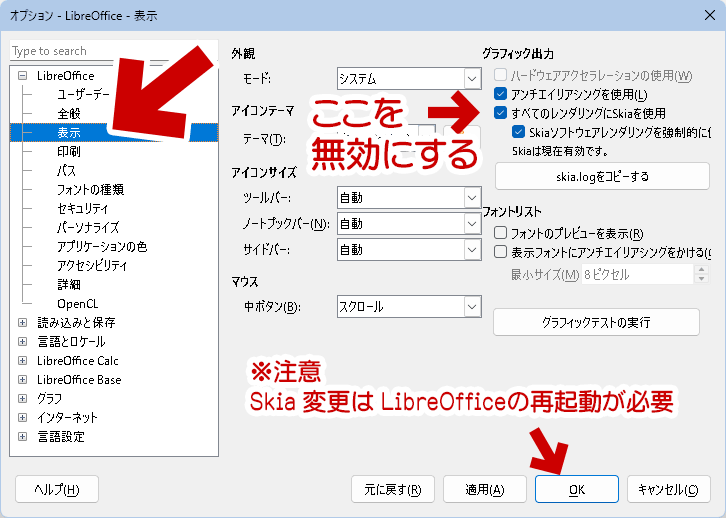Confirm settings with the OK button
Viewport: 726px width, 518px height.
tap(577, 489)
